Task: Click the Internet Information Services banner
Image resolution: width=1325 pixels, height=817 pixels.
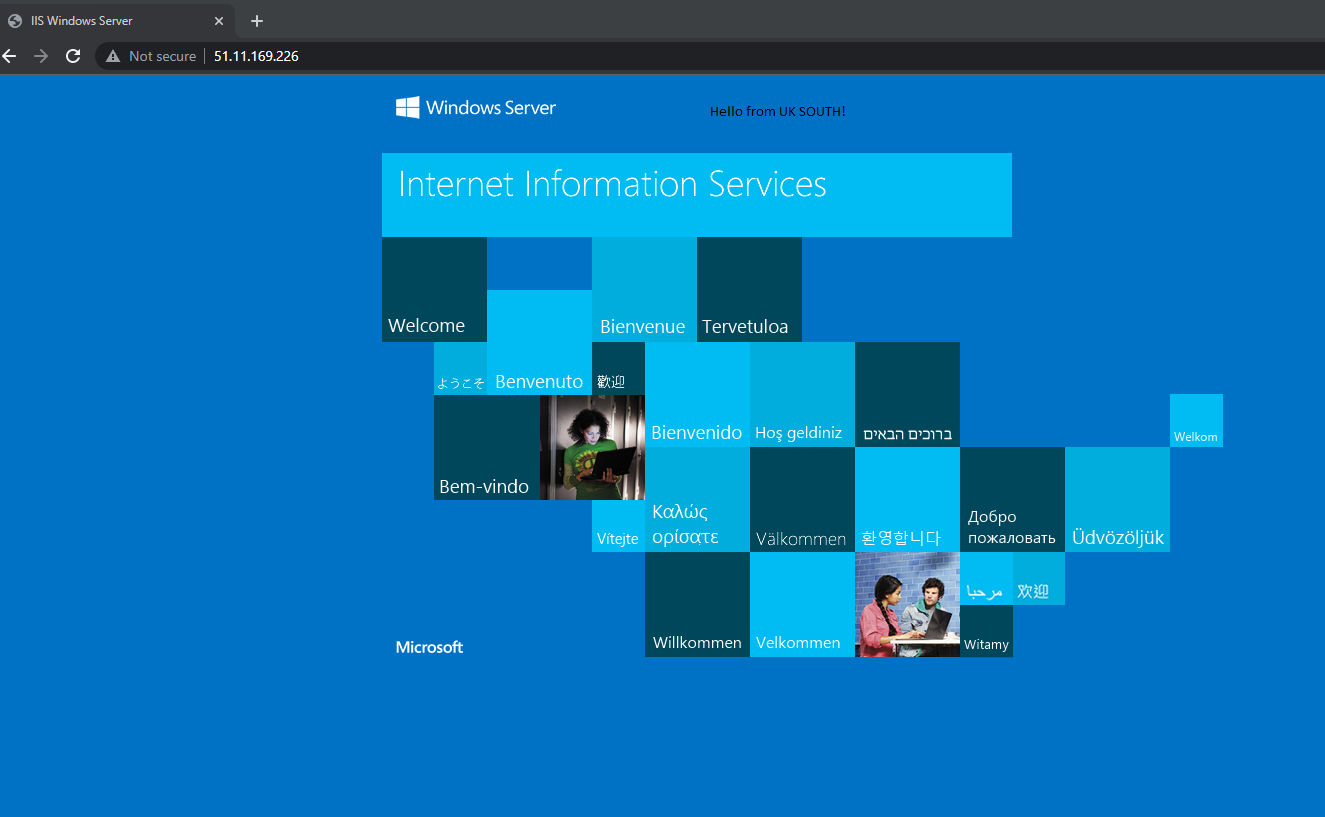Action: click(x=697, y=195)
